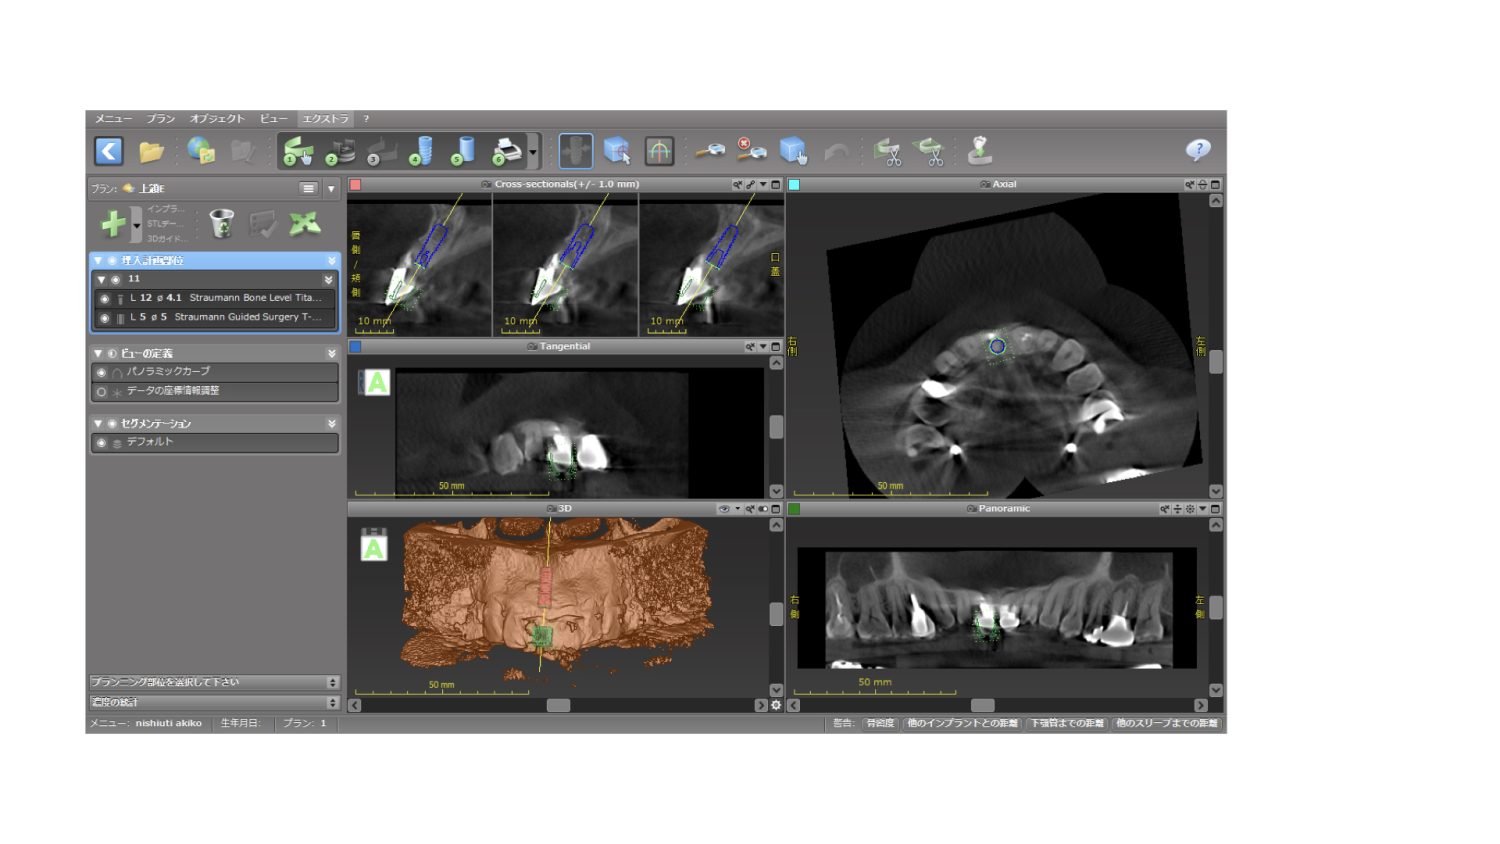1500x844 pixels.
Task: Collapse the セグメンテーション section
Action: [98, 424]
